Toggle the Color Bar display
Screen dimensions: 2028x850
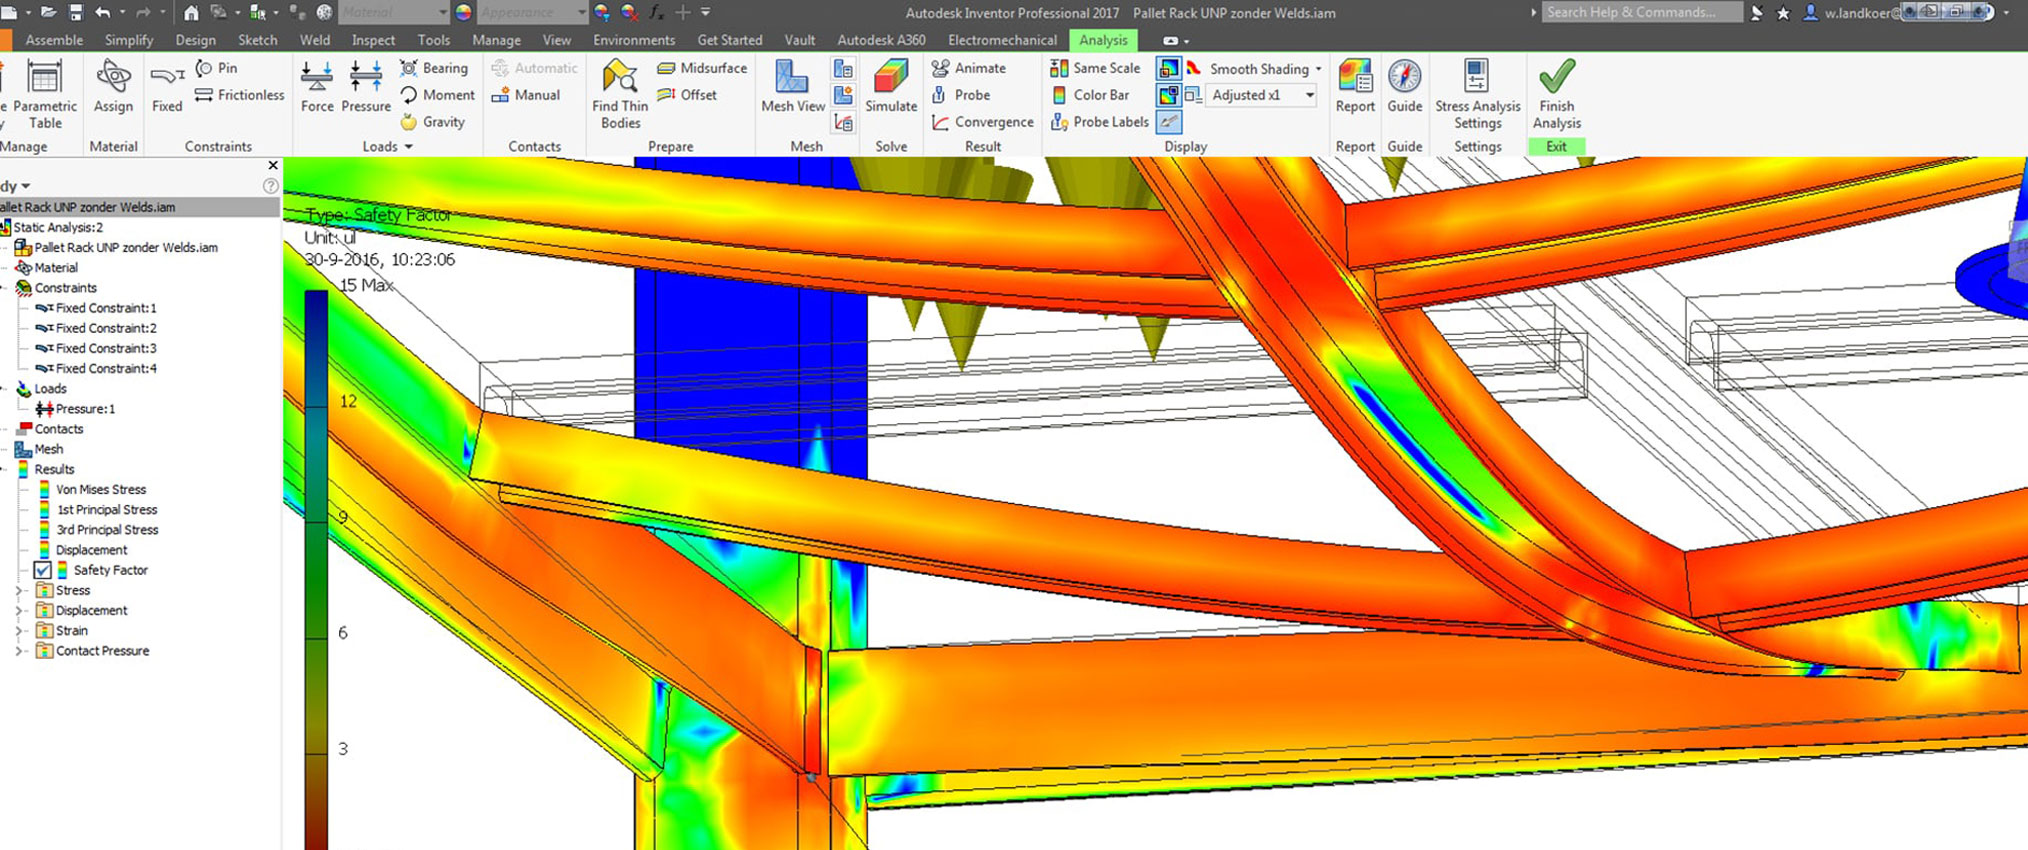(x=1090, y=95)
